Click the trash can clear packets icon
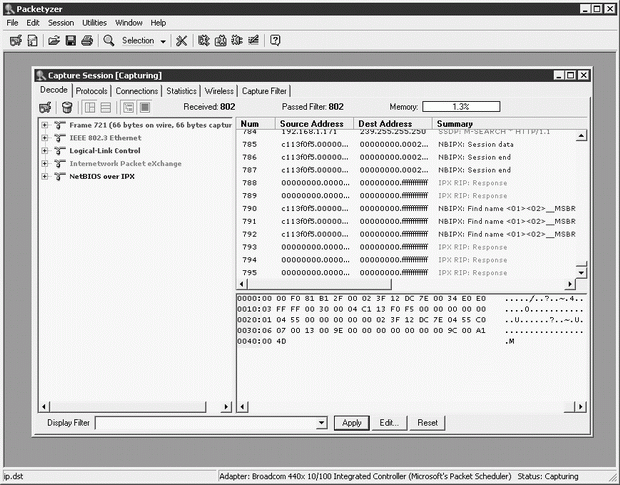620x485 pixels. (67, 107)
